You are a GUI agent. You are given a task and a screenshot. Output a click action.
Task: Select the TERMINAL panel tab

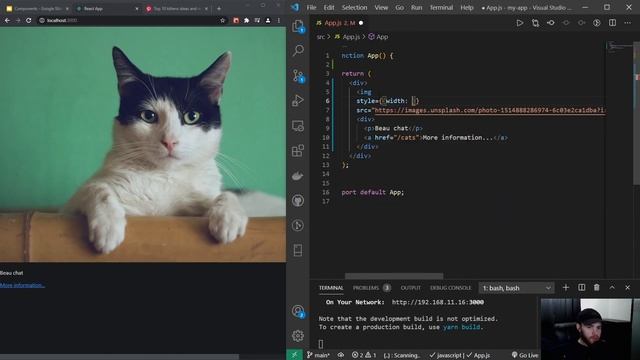[x=331, y=288]
